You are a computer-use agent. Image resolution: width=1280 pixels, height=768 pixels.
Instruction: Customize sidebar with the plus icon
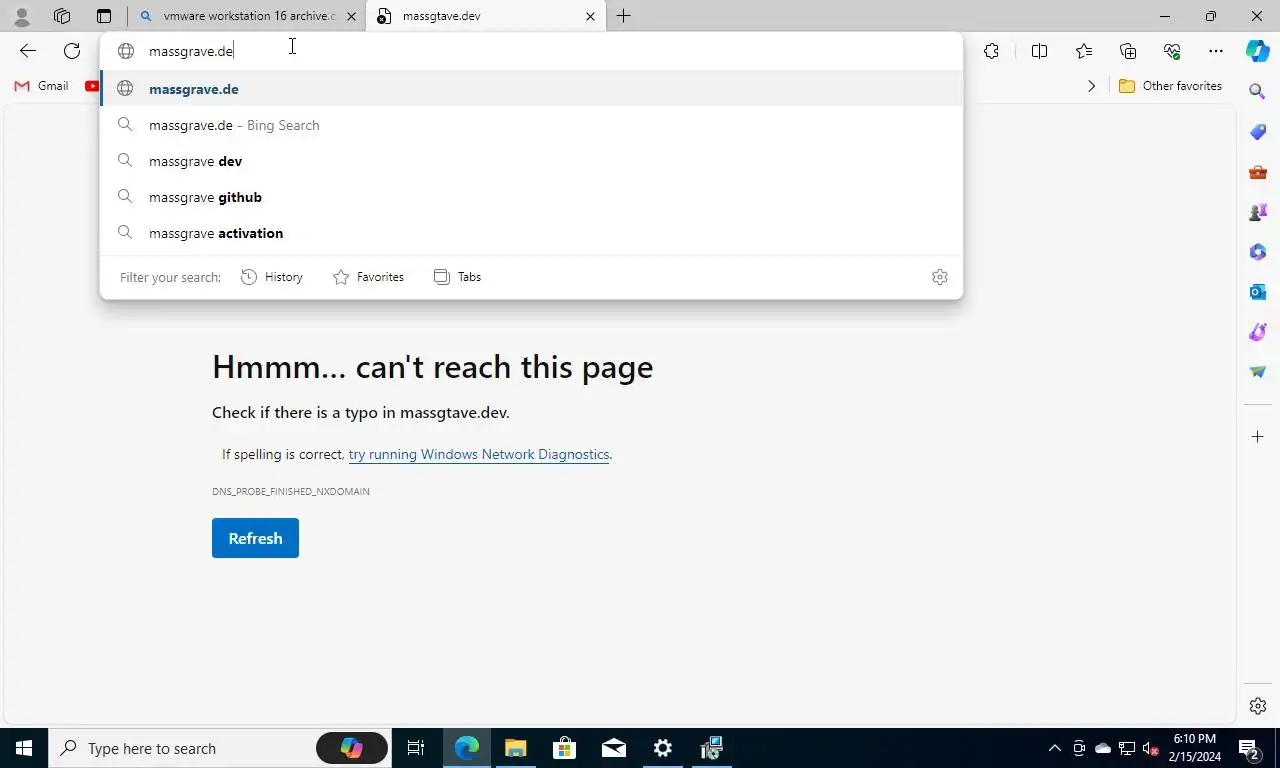click(x=1258, y=437)
